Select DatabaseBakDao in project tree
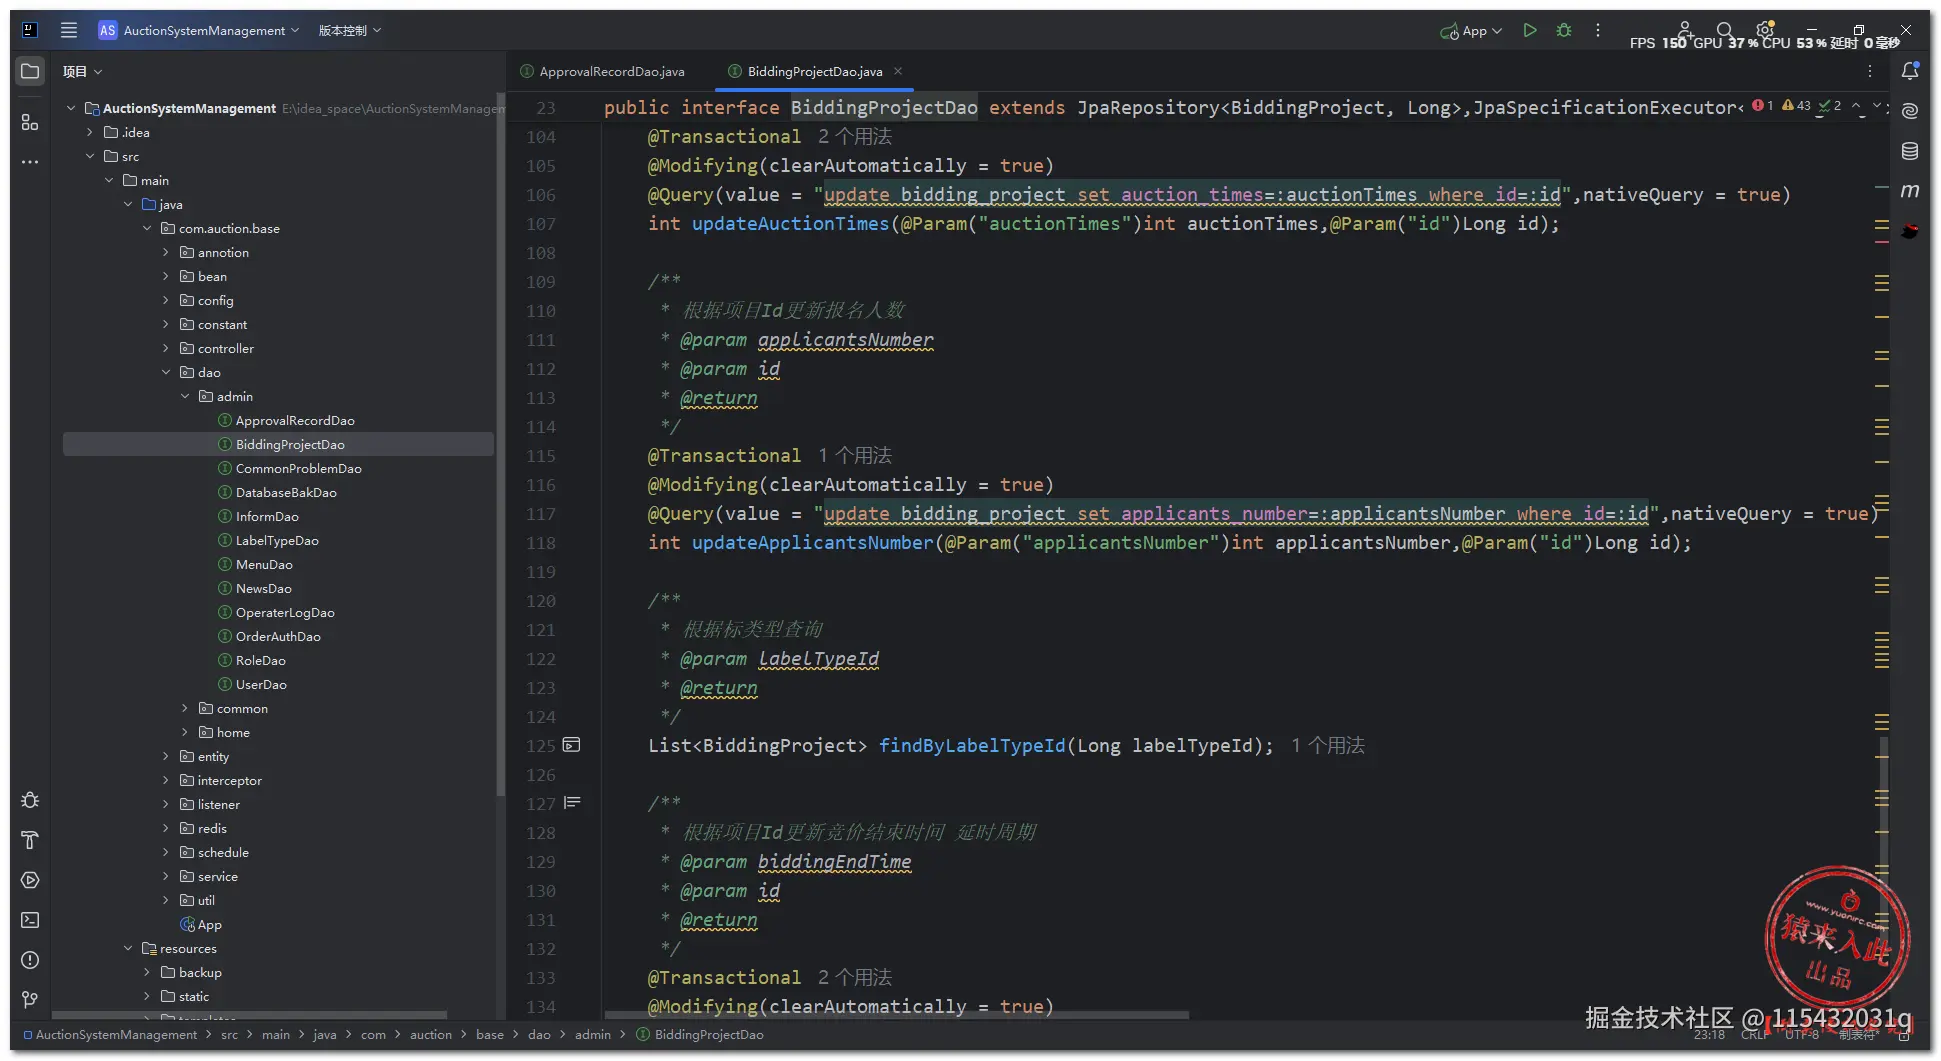This screenshot has width=1941, height=1061. coord(278,492)
